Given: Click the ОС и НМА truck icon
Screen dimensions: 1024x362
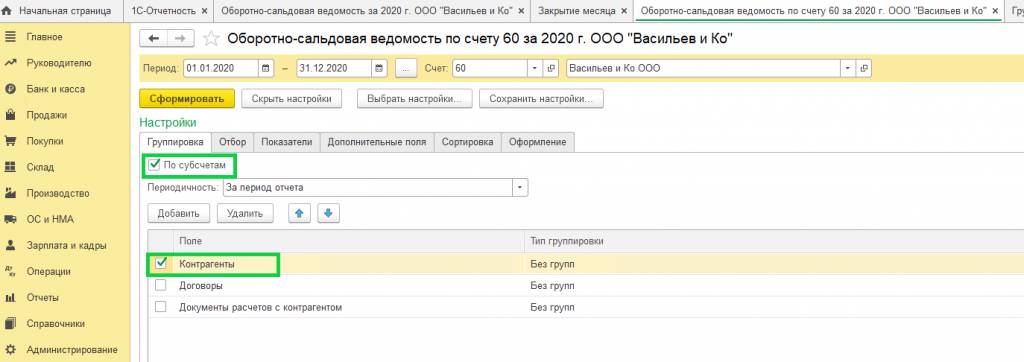Looking at the screenshot, I should coord(10,220).
